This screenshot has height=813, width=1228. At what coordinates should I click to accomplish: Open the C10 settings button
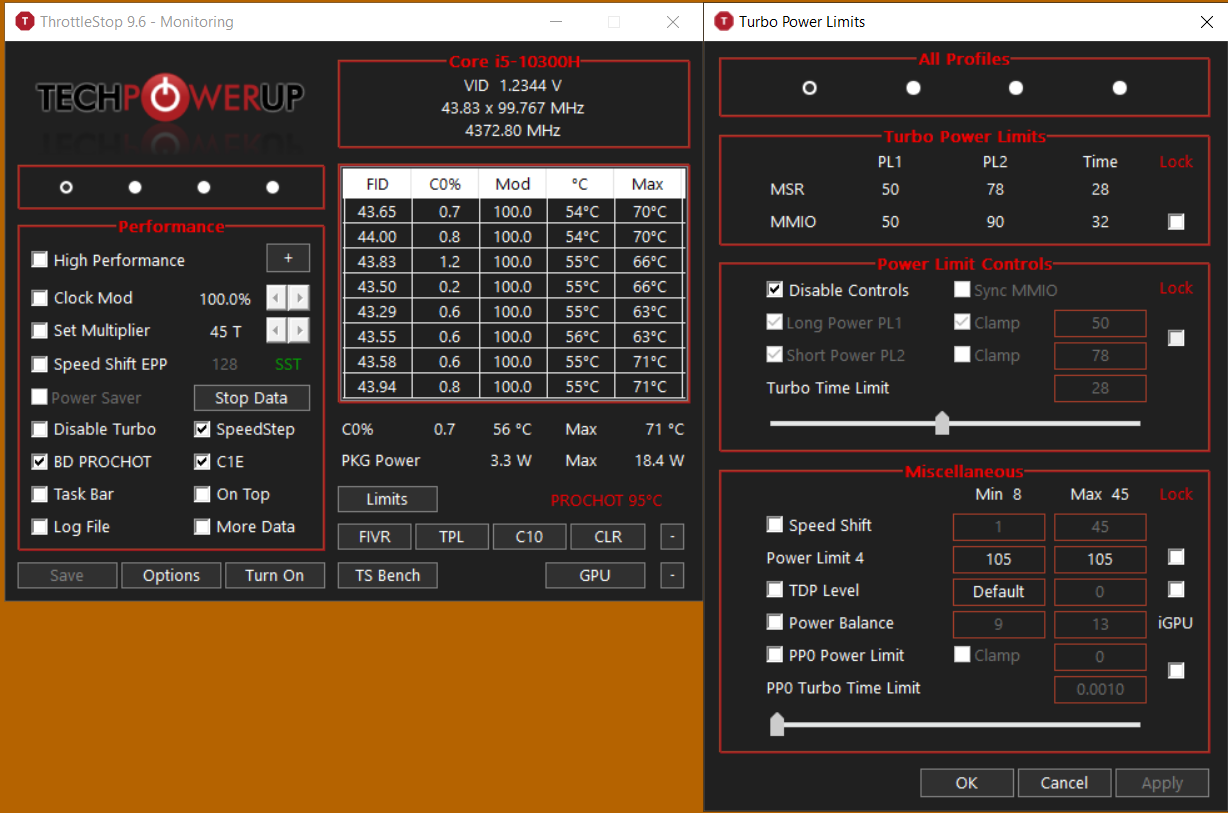[x=530, y=537]
